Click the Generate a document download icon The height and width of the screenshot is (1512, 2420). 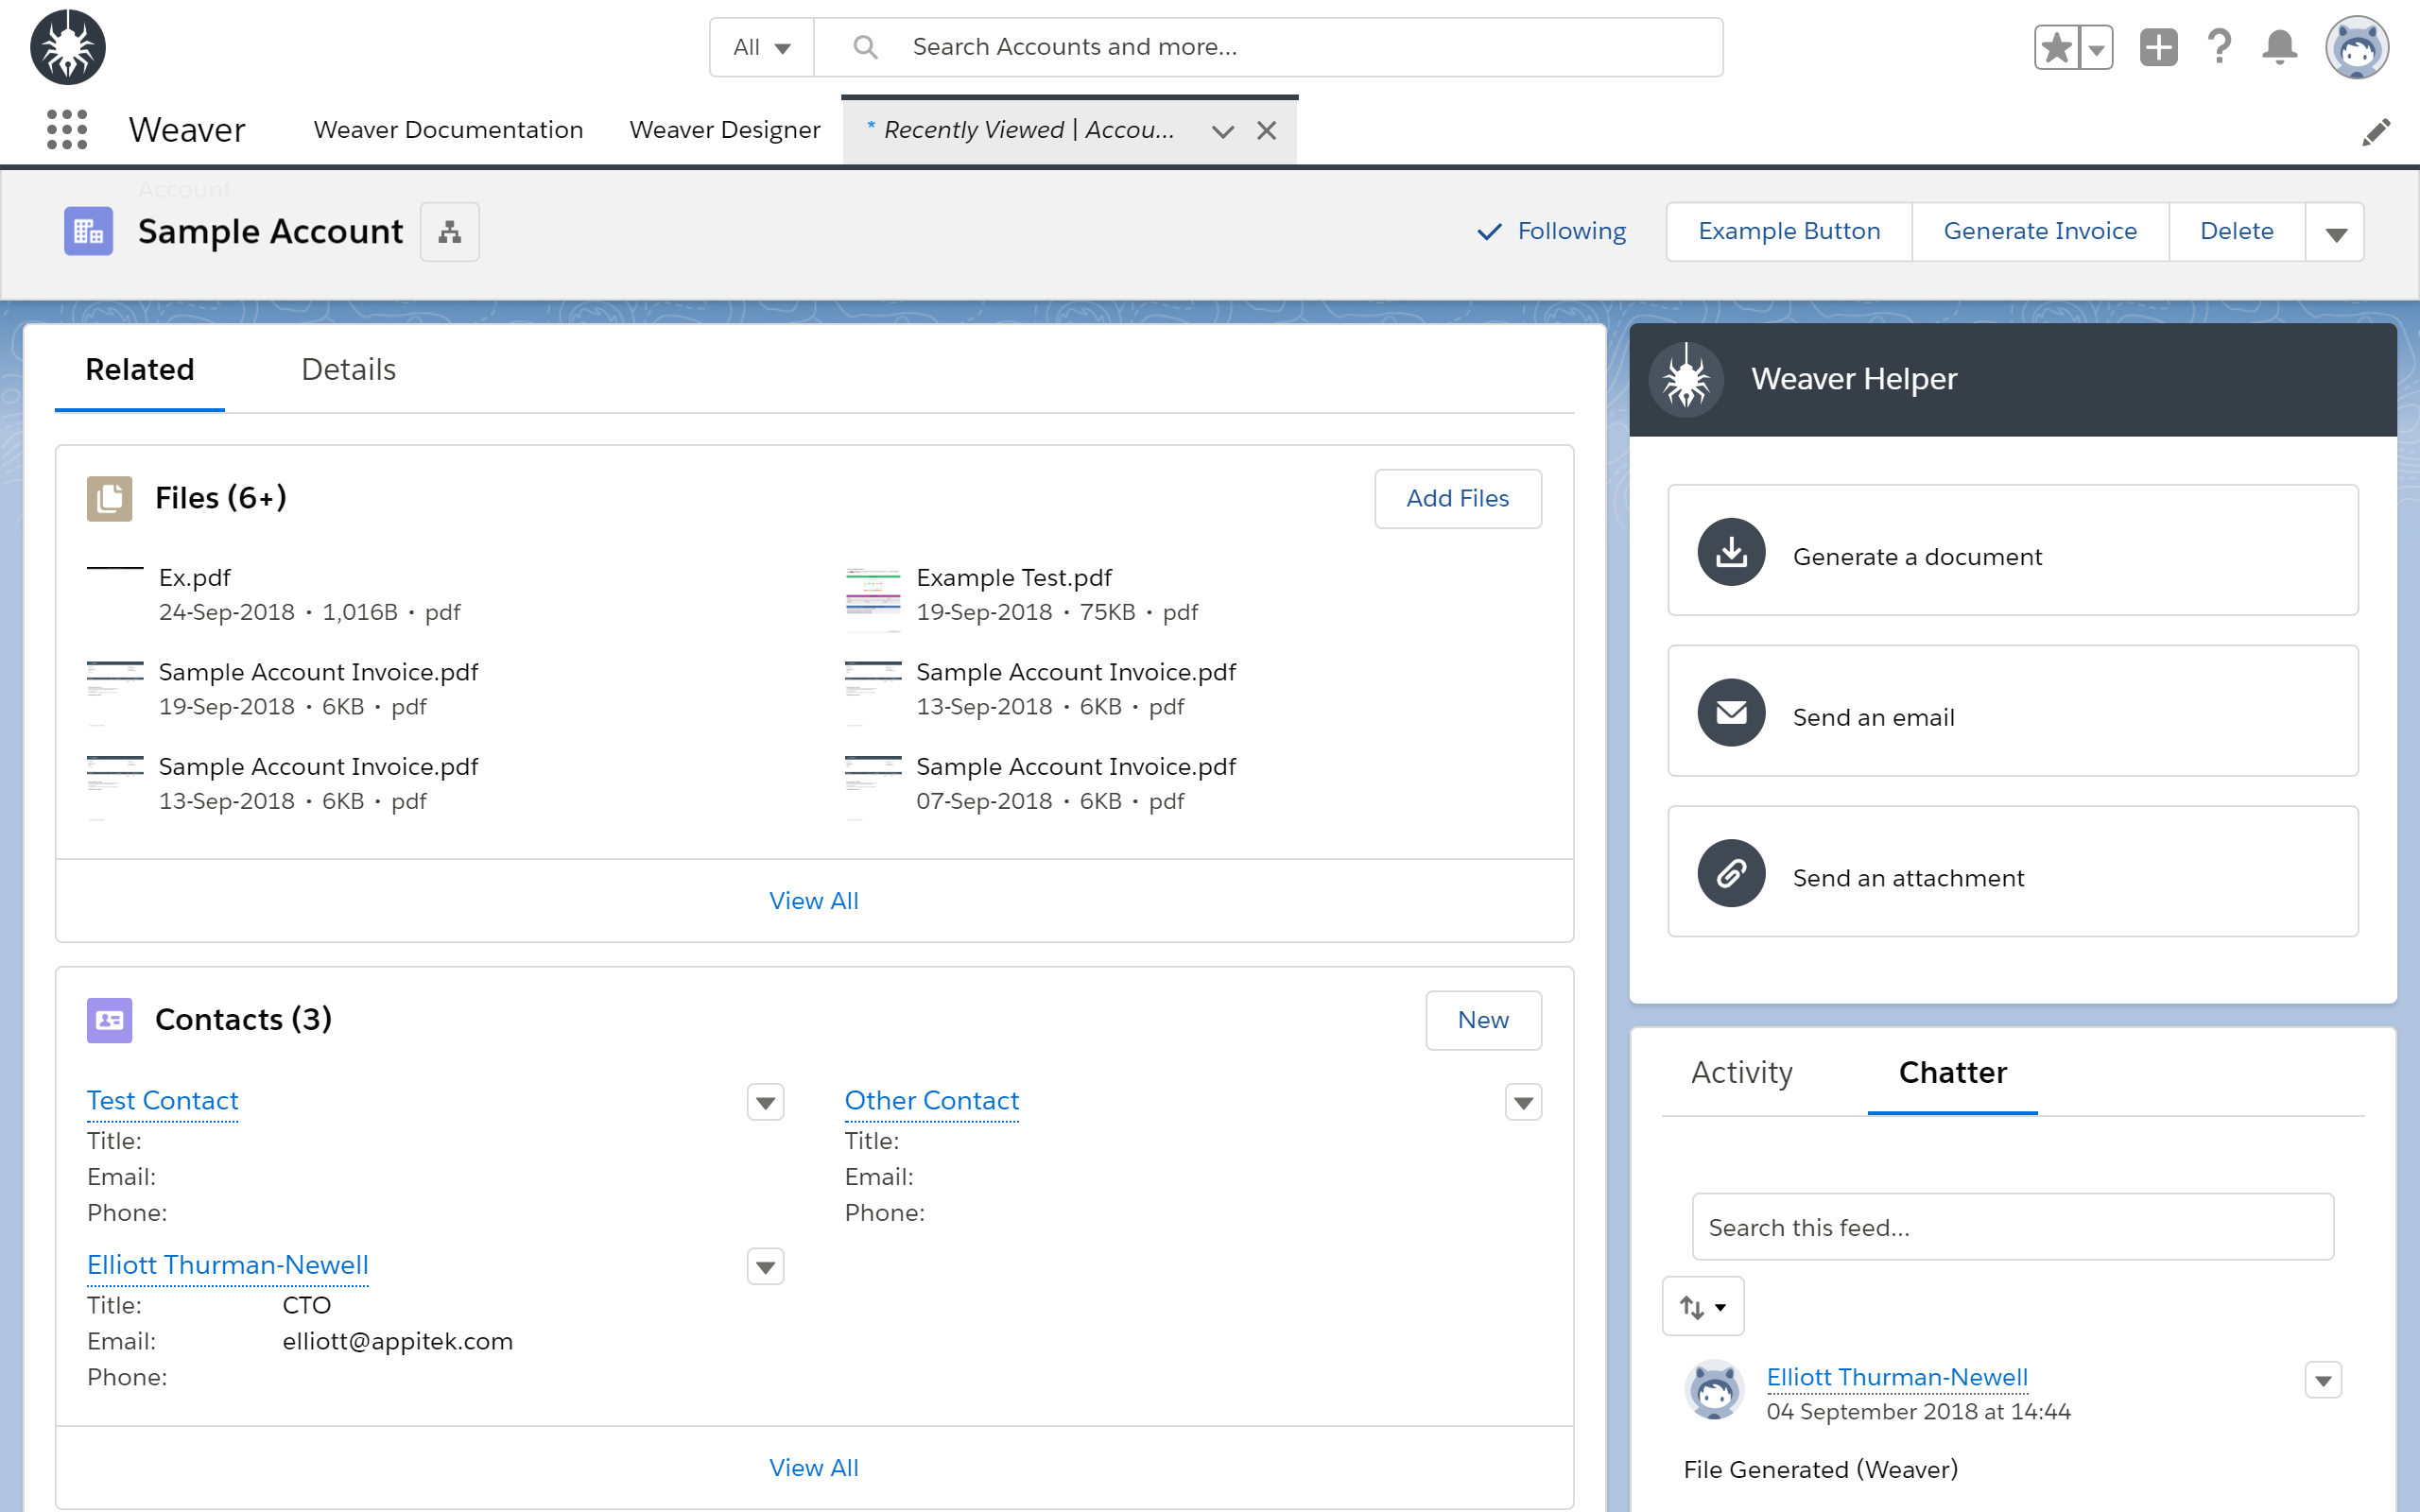(1731, 552)
